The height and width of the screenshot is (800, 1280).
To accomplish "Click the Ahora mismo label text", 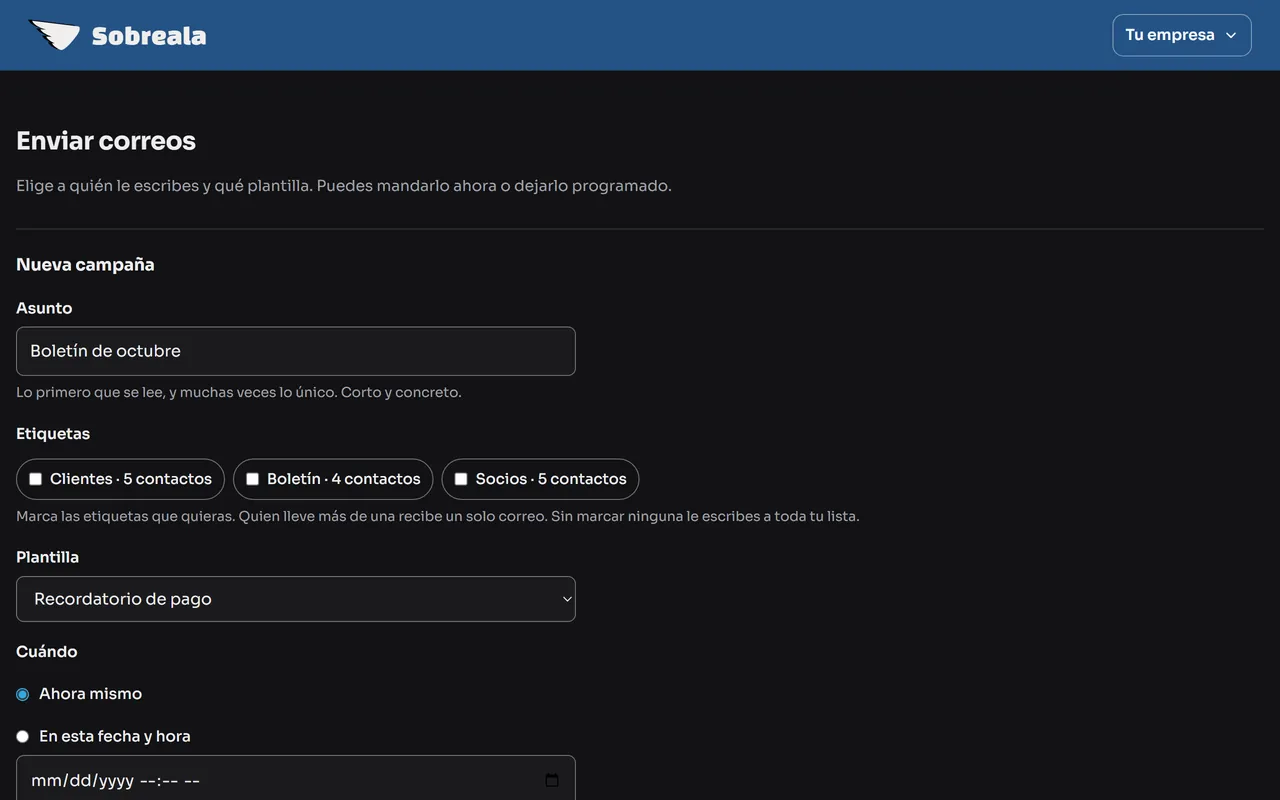I will pyautogui.click(x=90, y=694).
